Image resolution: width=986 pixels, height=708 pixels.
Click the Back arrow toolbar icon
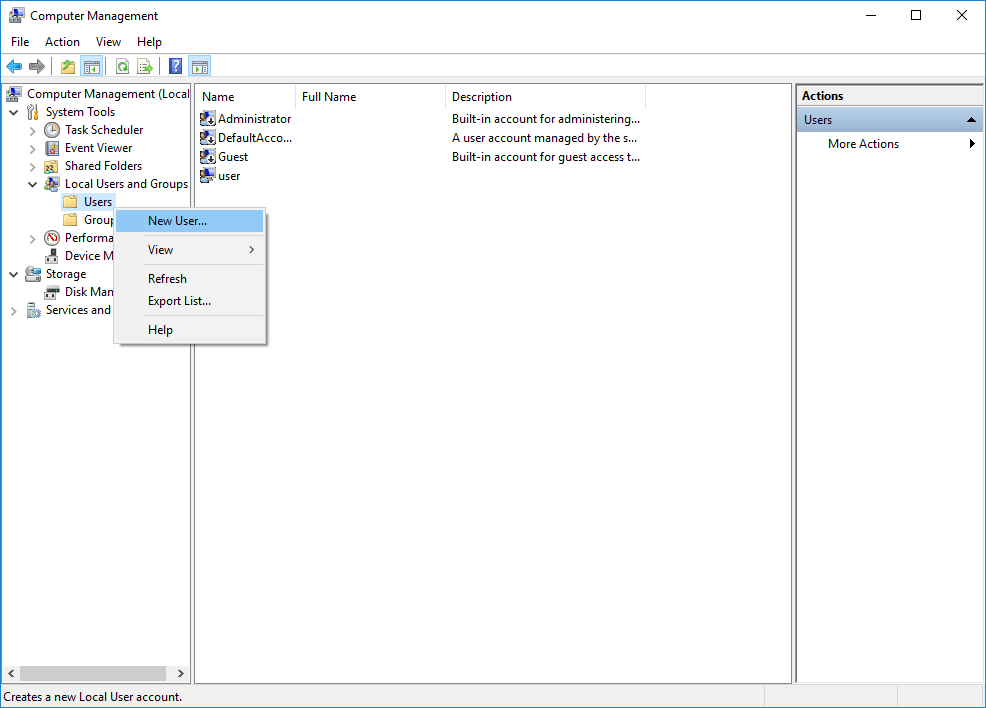(x=14, y=66)
